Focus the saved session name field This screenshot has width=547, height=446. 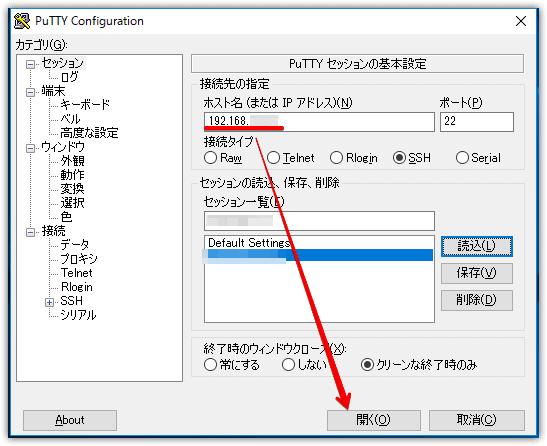(319, 221)
